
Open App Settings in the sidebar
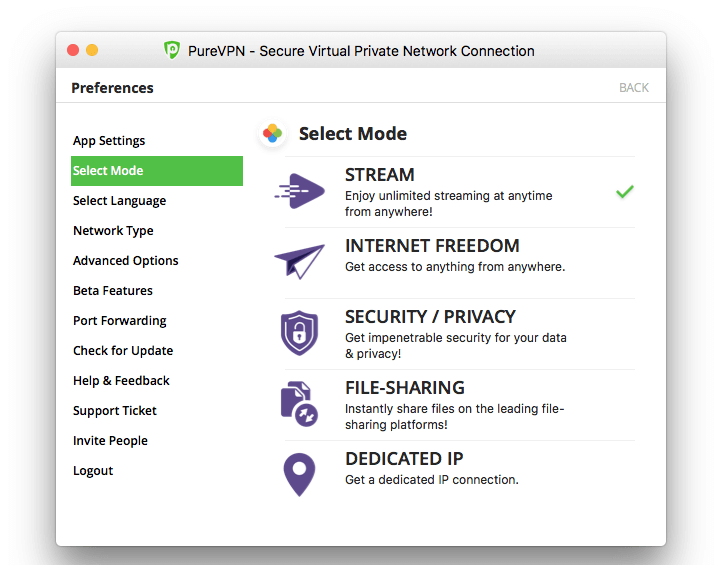tap(109, 141)
